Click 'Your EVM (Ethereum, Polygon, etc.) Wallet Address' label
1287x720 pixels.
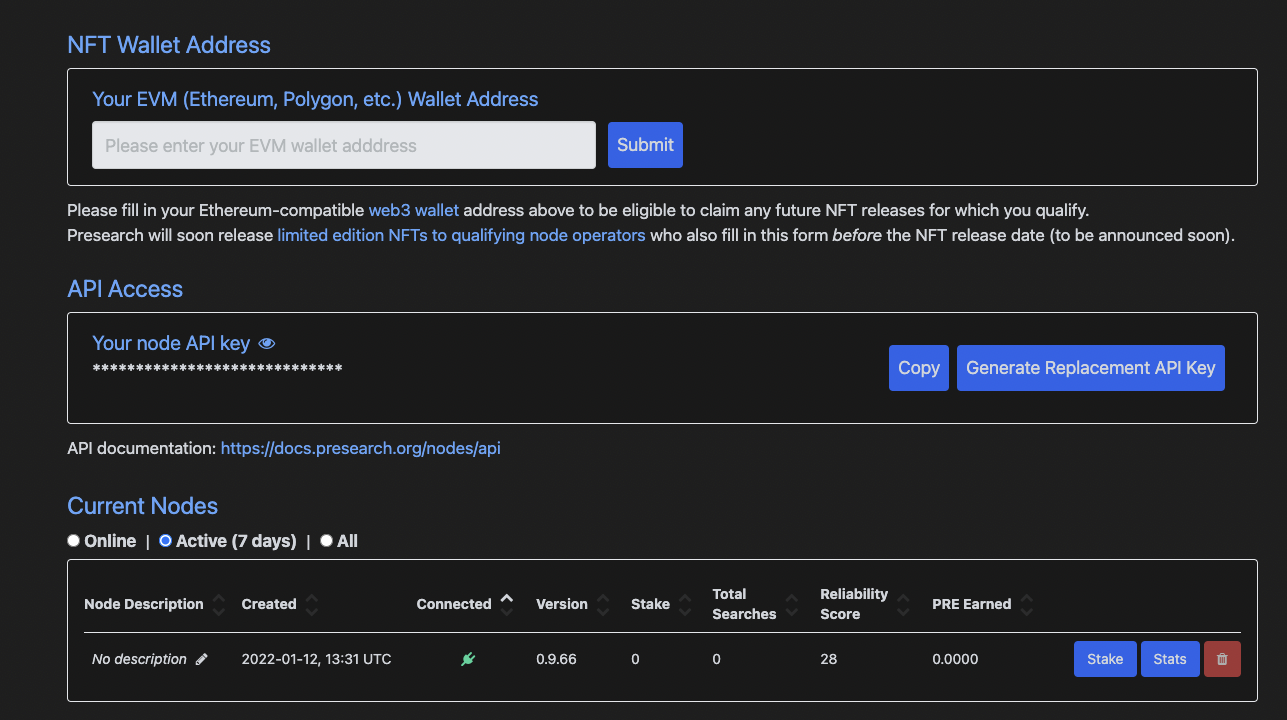tap(315, 99)
